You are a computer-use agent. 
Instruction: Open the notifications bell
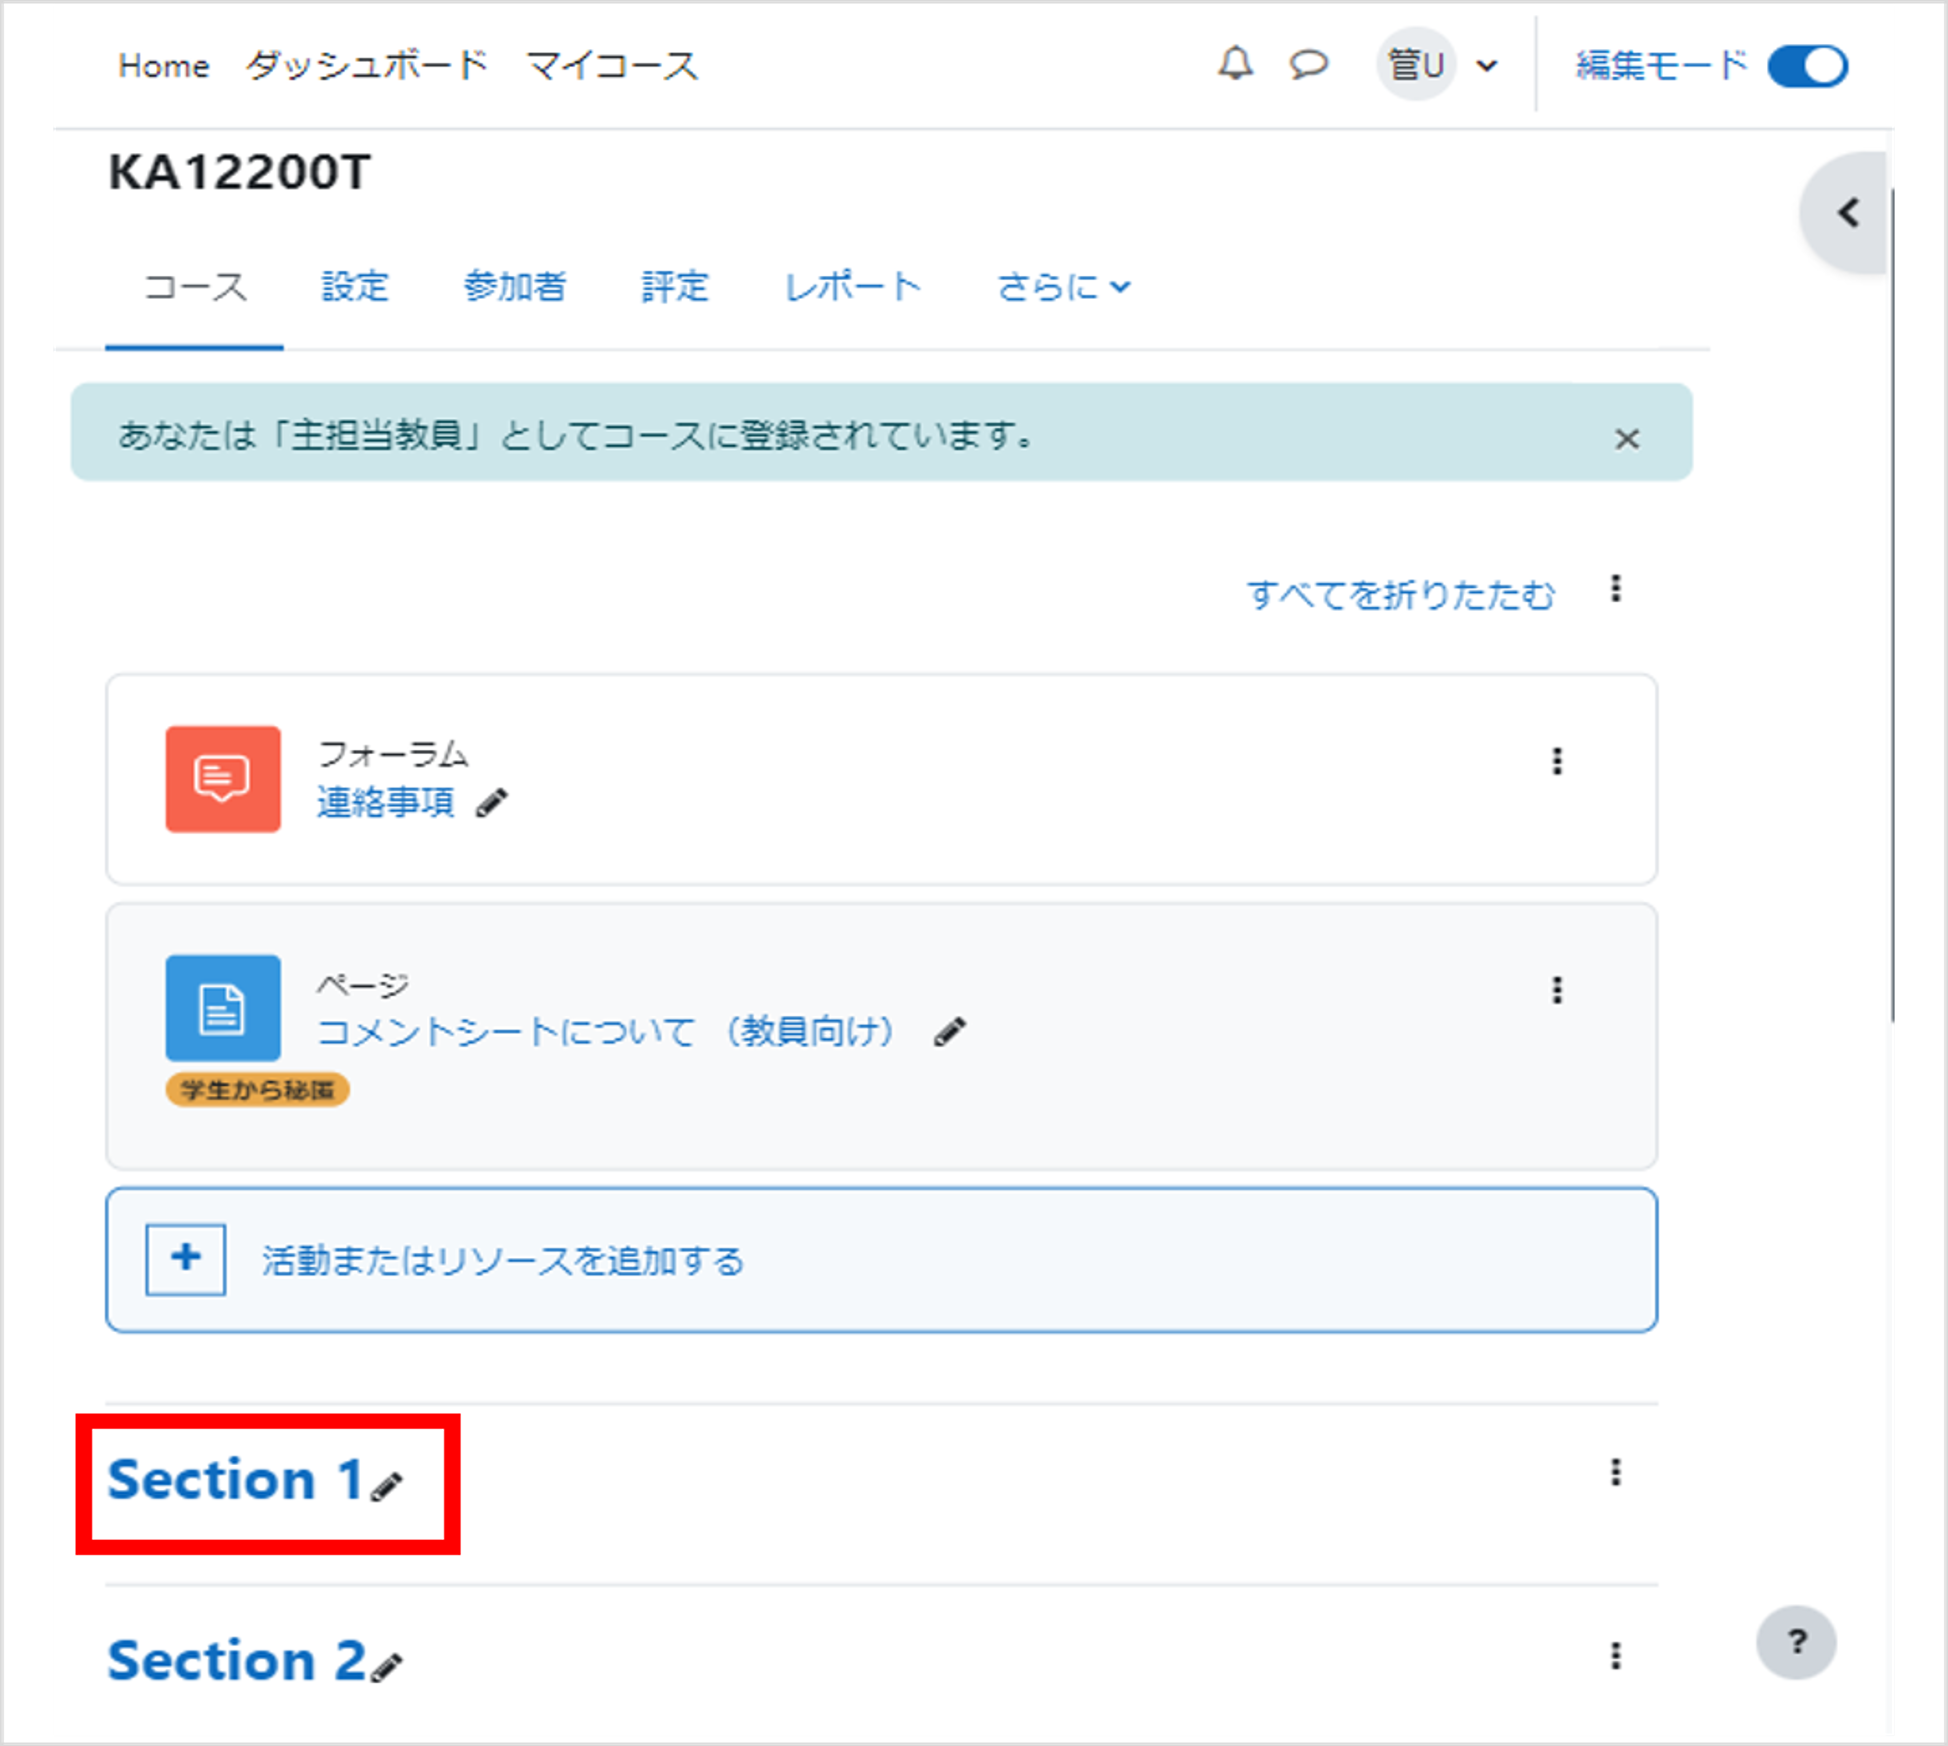(1235, 64)
